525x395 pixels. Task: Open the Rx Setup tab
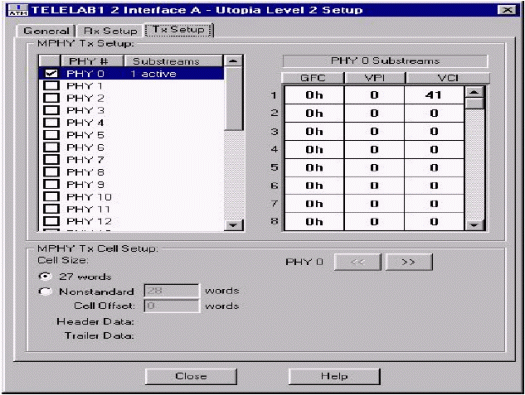(110, 31)
